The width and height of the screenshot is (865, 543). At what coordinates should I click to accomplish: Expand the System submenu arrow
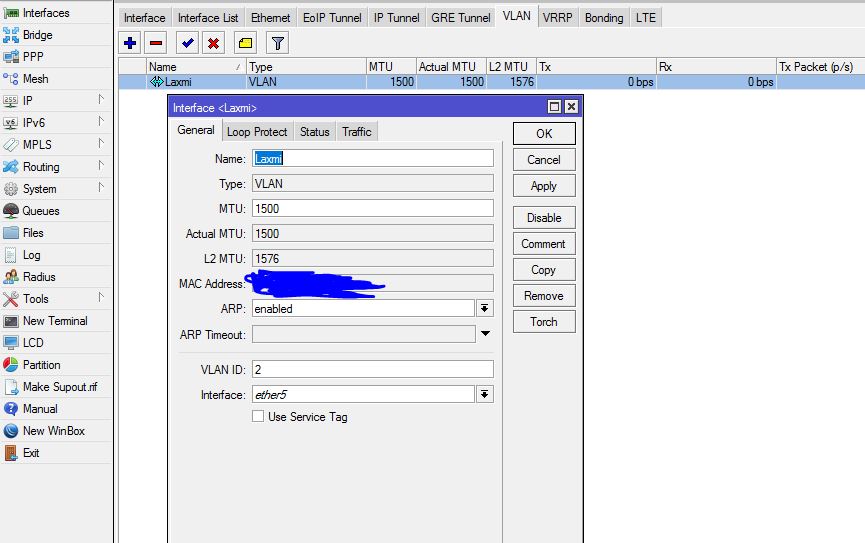click(x=101, y=188)
